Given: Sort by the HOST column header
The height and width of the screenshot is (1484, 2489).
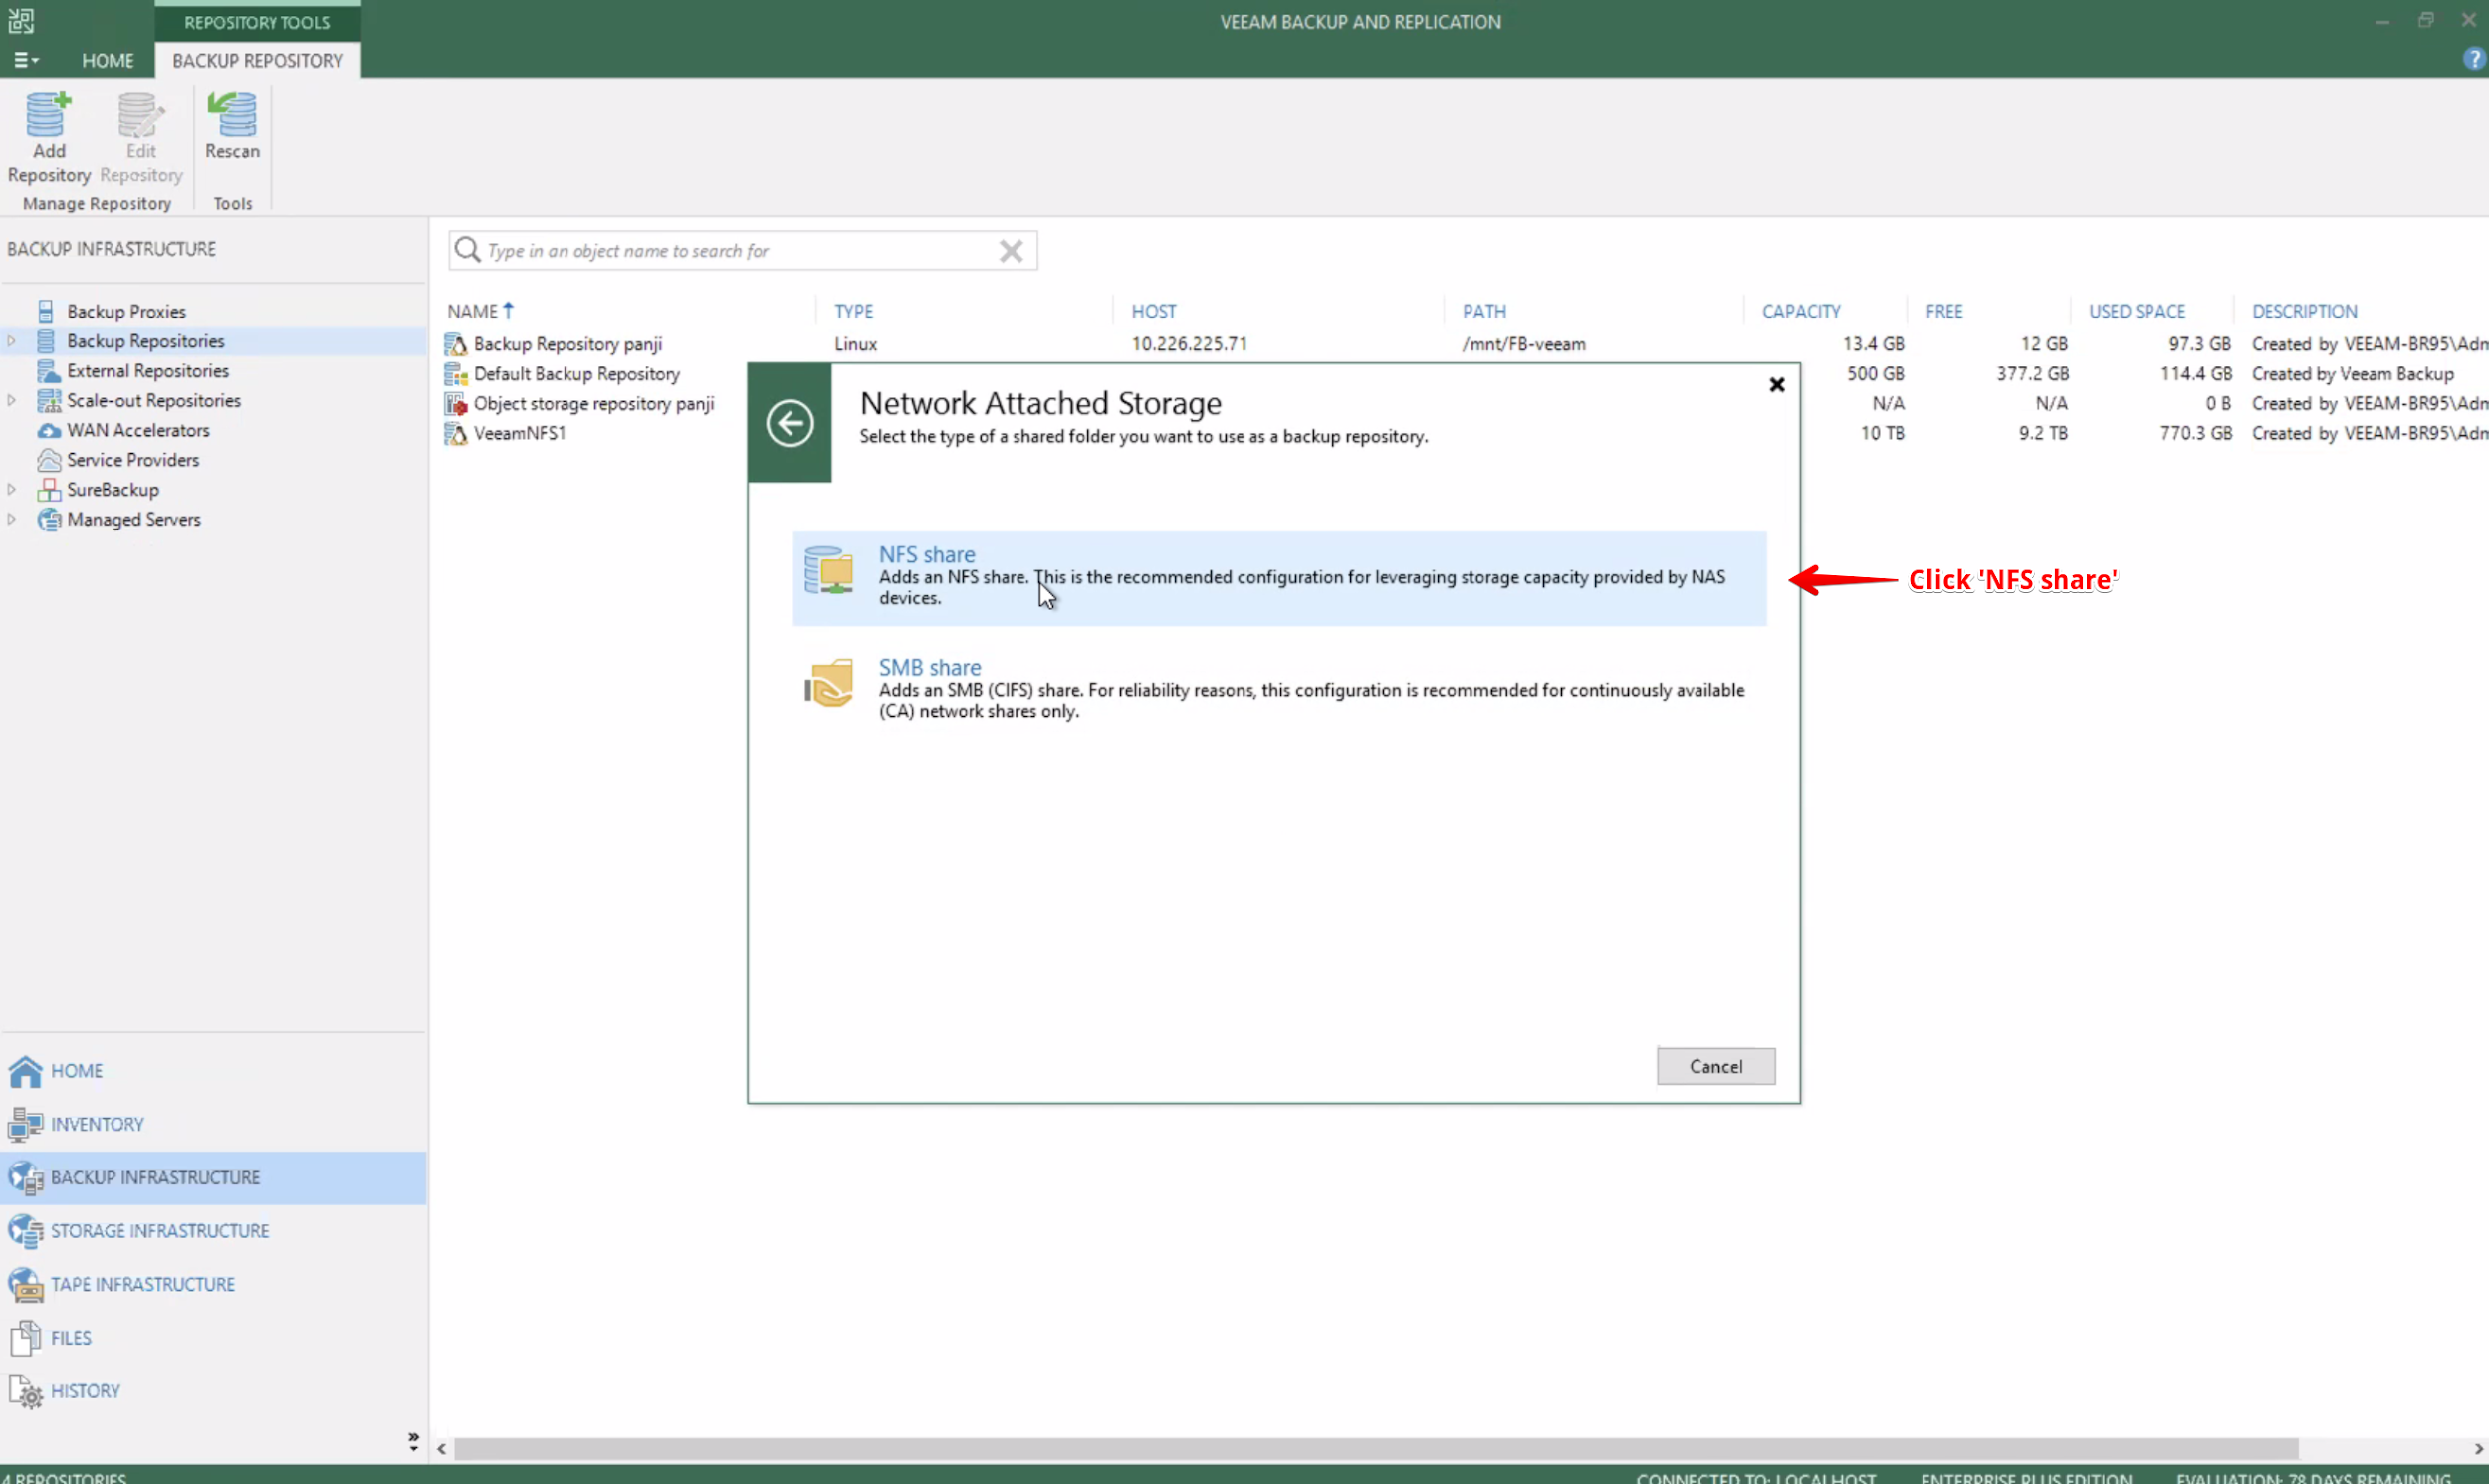Looking at the screenshot, I should 1153,311.
